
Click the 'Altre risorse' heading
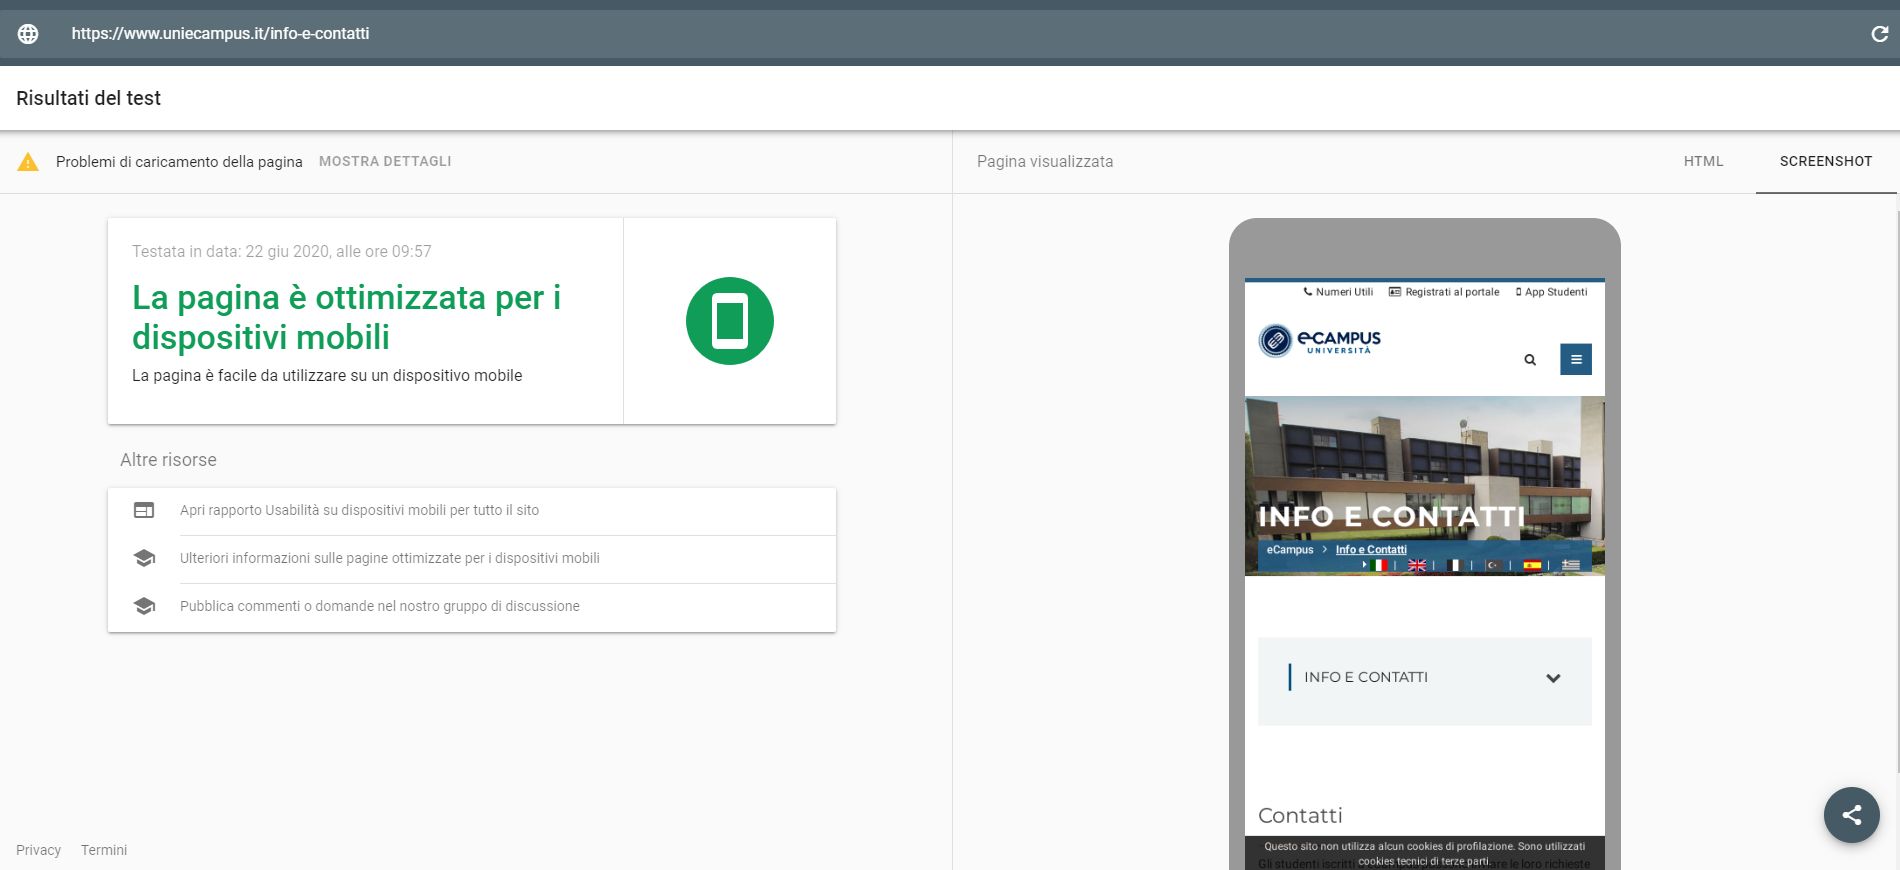click(168, 460)
